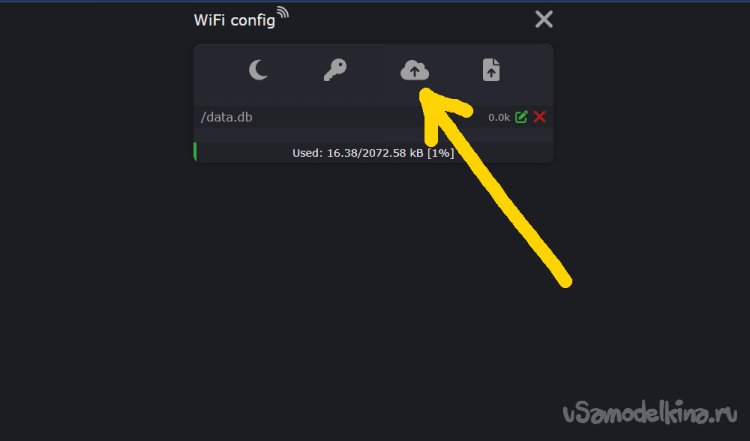Click blank toolbar space between key and cloud
This screenshot has width=750, height=441.
374,70
